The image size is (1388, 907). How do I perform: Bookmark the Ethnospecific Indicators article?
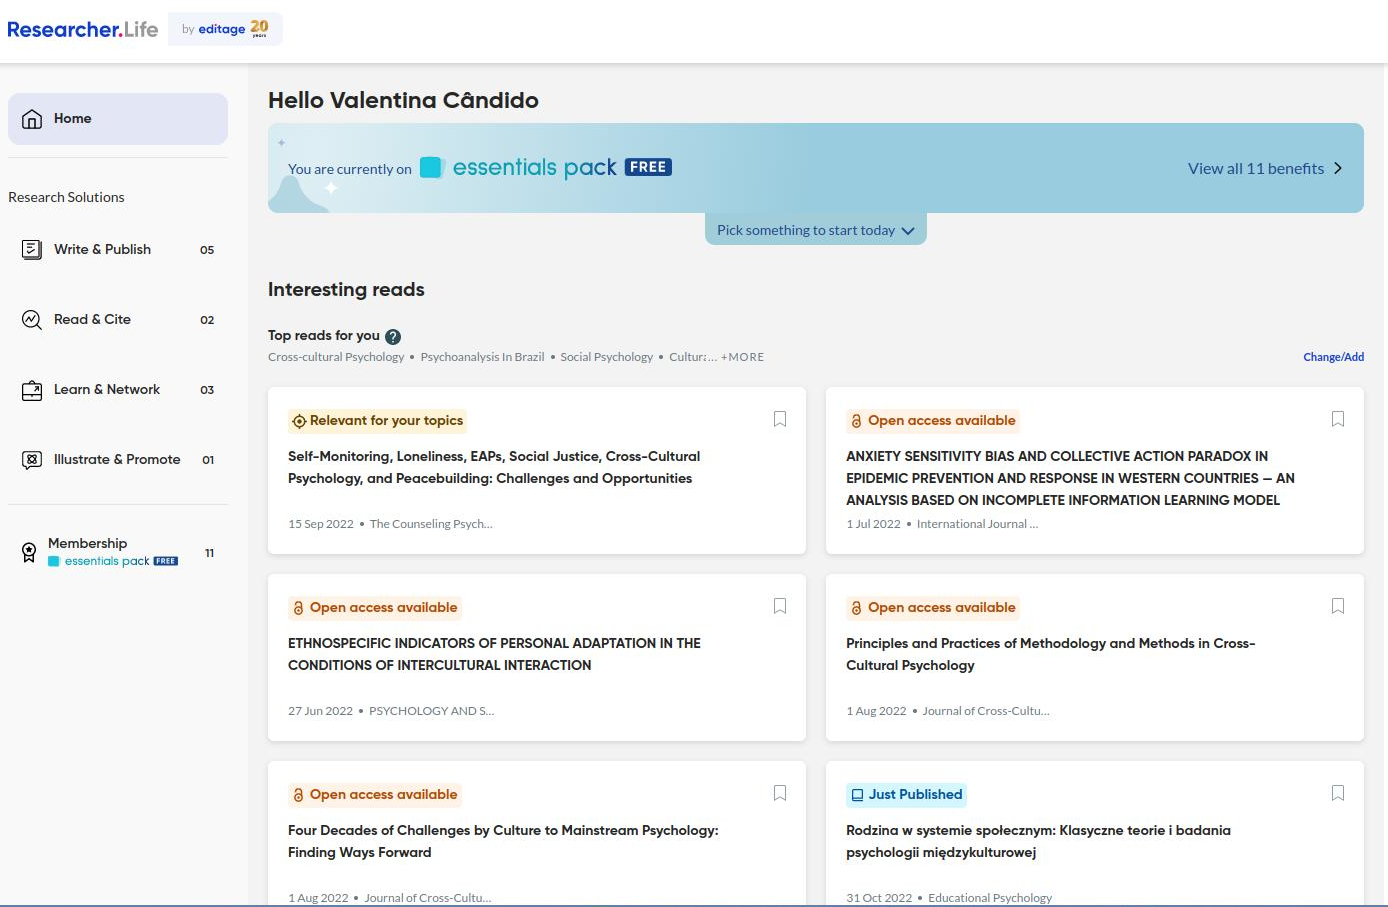tap(780, 606)
